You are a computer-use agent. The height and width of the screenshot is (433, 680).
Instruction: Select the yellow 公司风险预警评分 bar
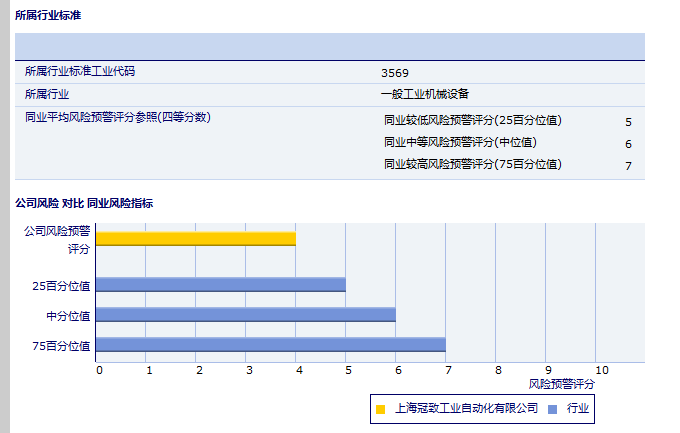[196, 238]
